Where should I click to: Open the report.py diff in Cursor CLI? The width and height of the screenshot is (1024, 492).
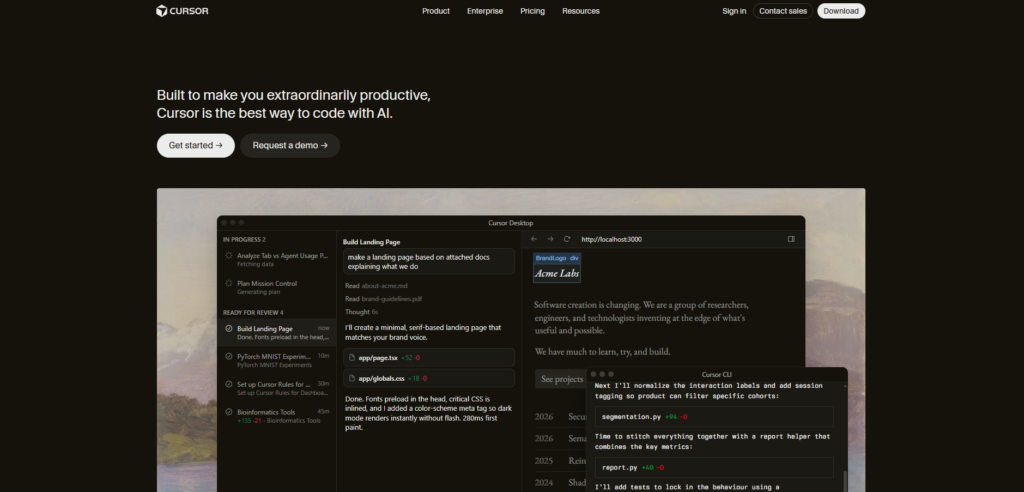[x=714, y=467]
